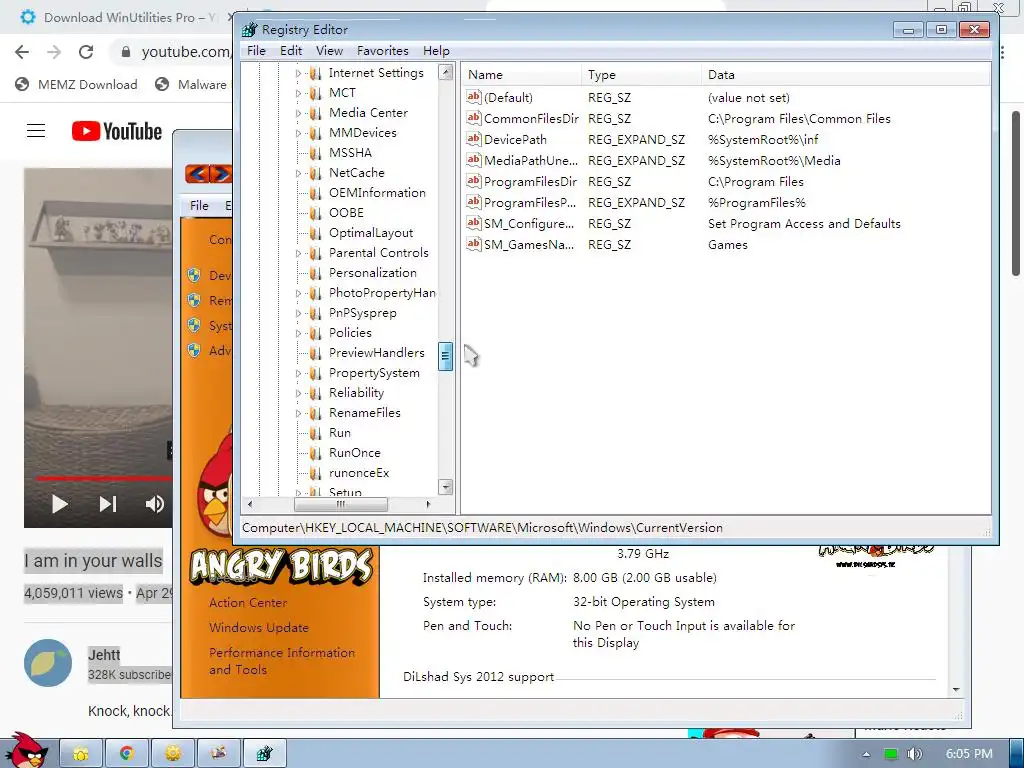Screen dimensions: 1024x768
Task: Open Performance Information and Tools link
Action: (281, 661)
